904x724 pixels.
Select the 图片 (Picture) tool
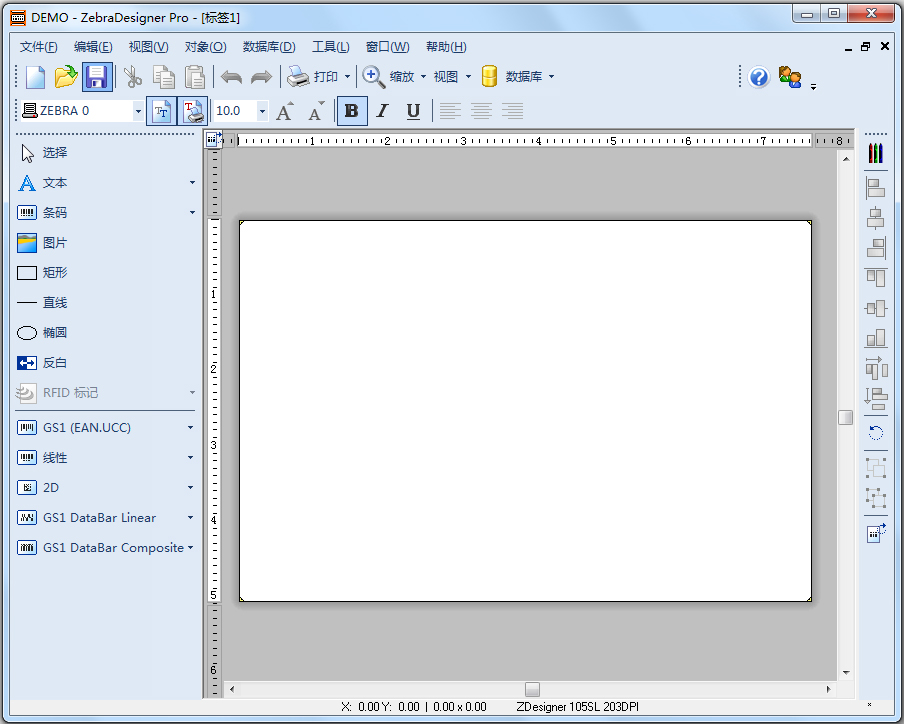[x=55, y=242]
